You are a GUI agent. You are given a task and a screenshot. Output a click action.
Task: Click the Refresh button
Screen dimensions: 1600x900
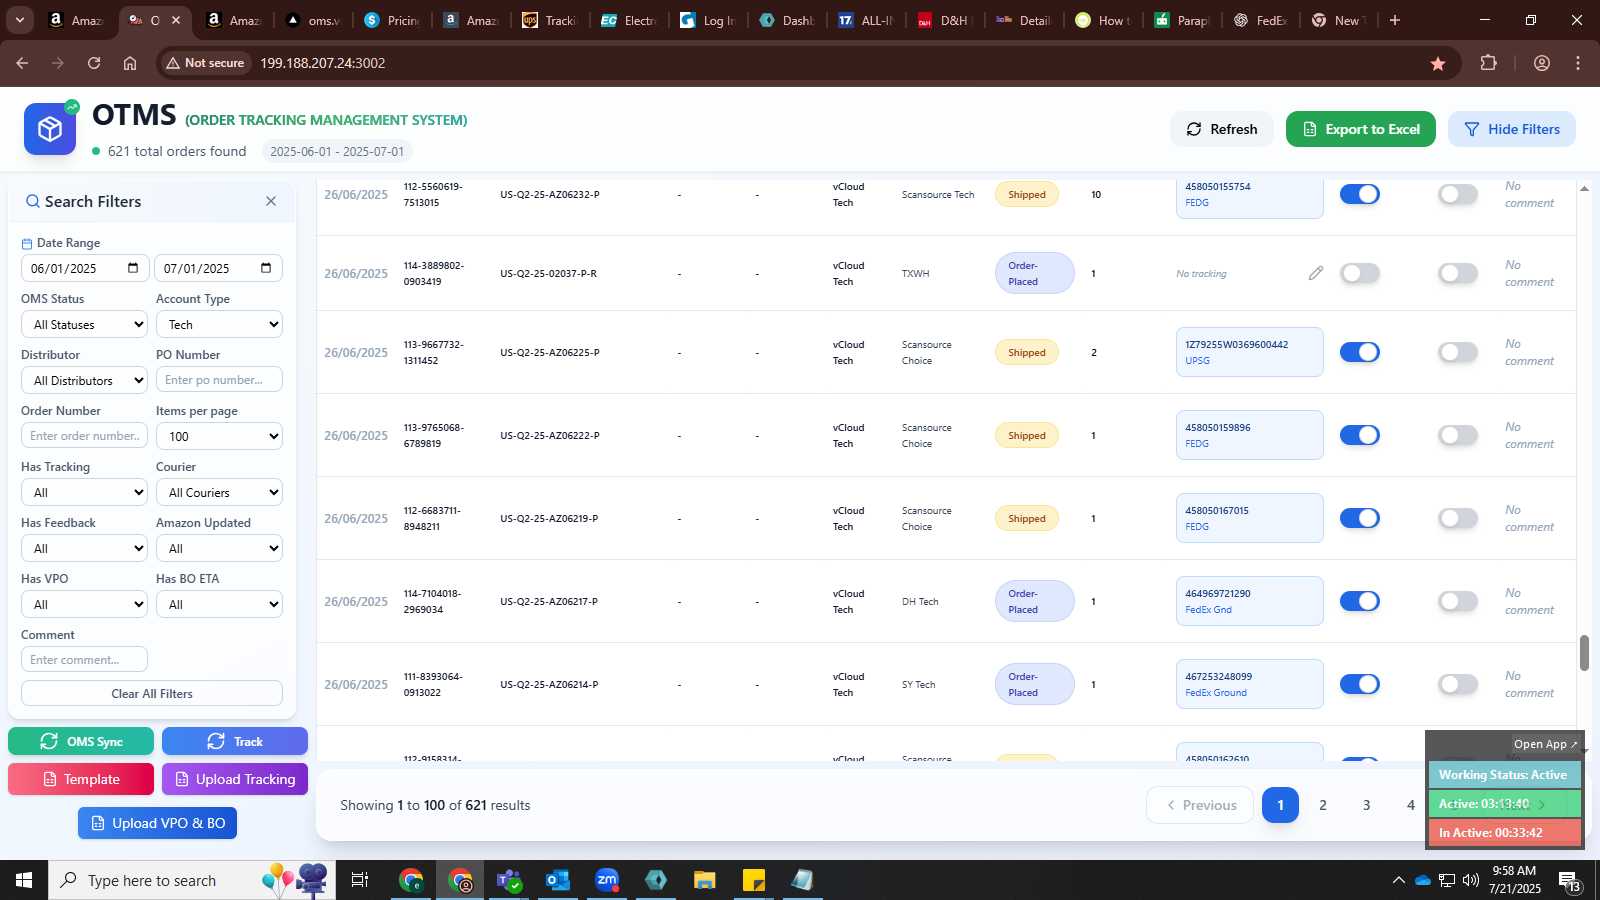[x=1222, y=129]
